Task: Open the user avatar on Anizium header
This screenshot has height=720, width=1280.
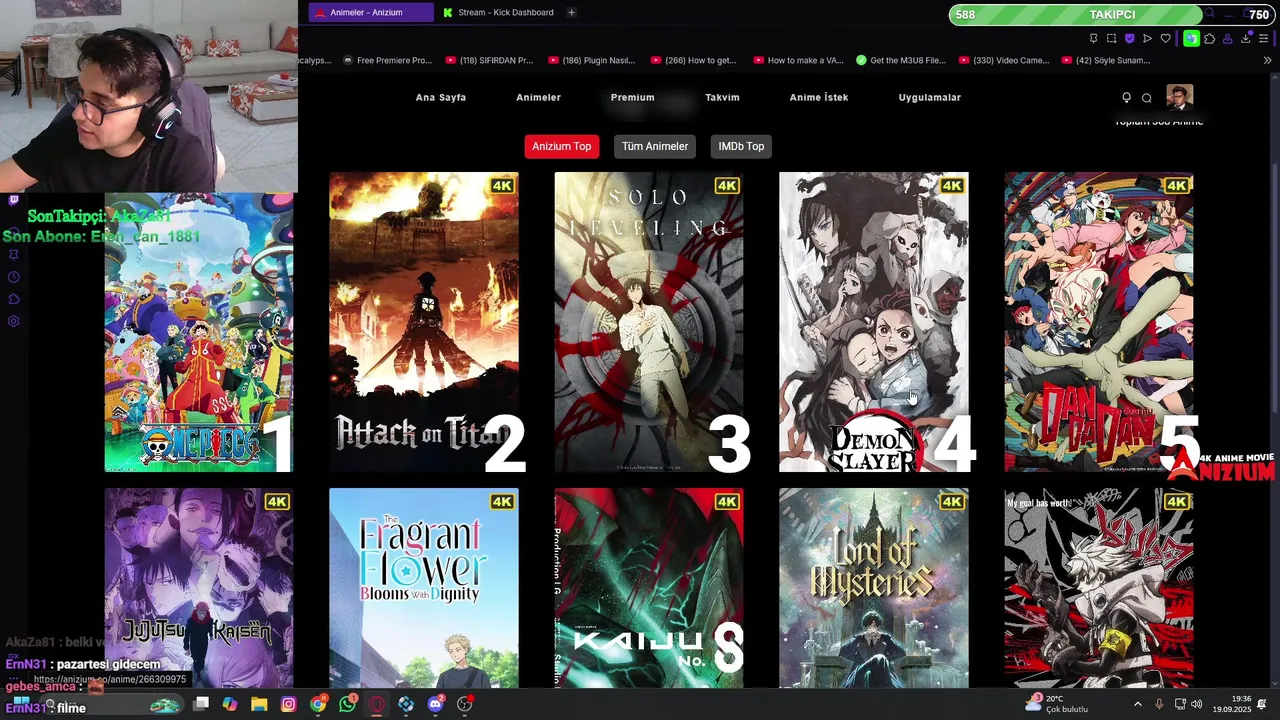Action: click(1180, 97)
